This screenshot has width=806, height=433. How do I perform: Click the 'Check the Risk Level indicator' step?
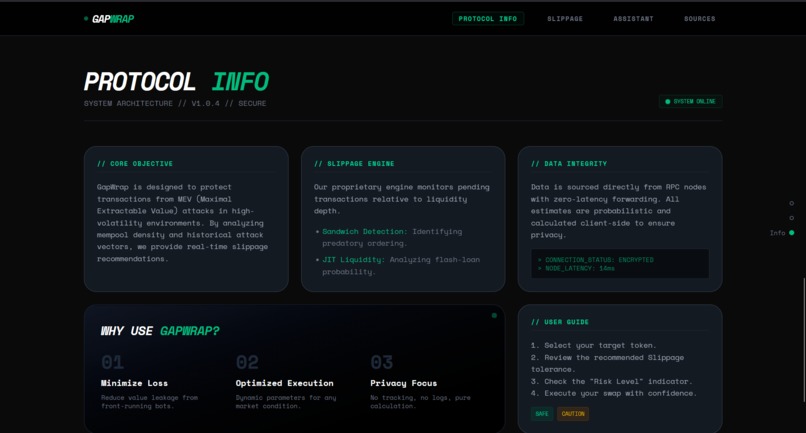click(612, 382)
